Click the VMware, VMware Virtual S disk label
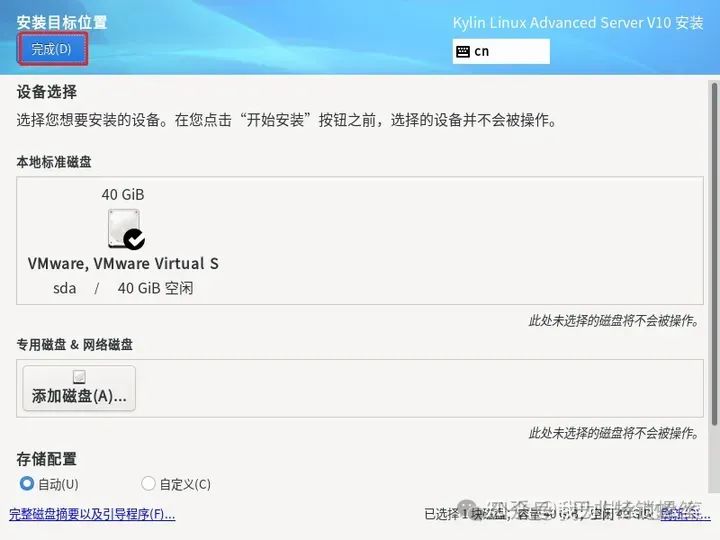 123,264
